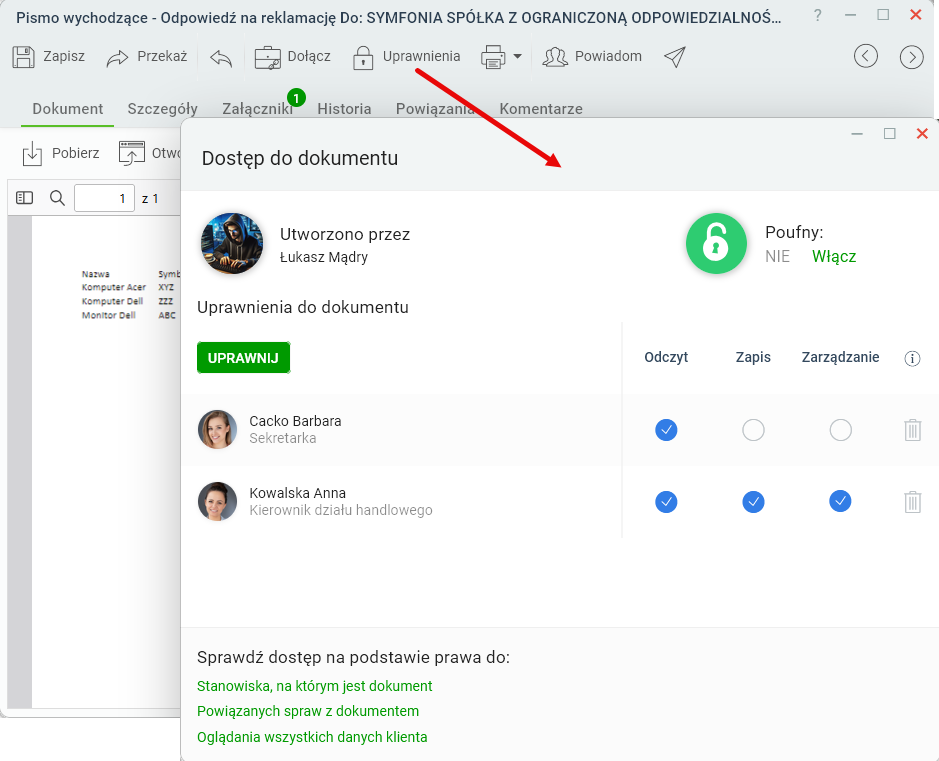Switch to the Dokument tab
The width and height of the screenshot is (939, 761).
click(x=68, y=108)
